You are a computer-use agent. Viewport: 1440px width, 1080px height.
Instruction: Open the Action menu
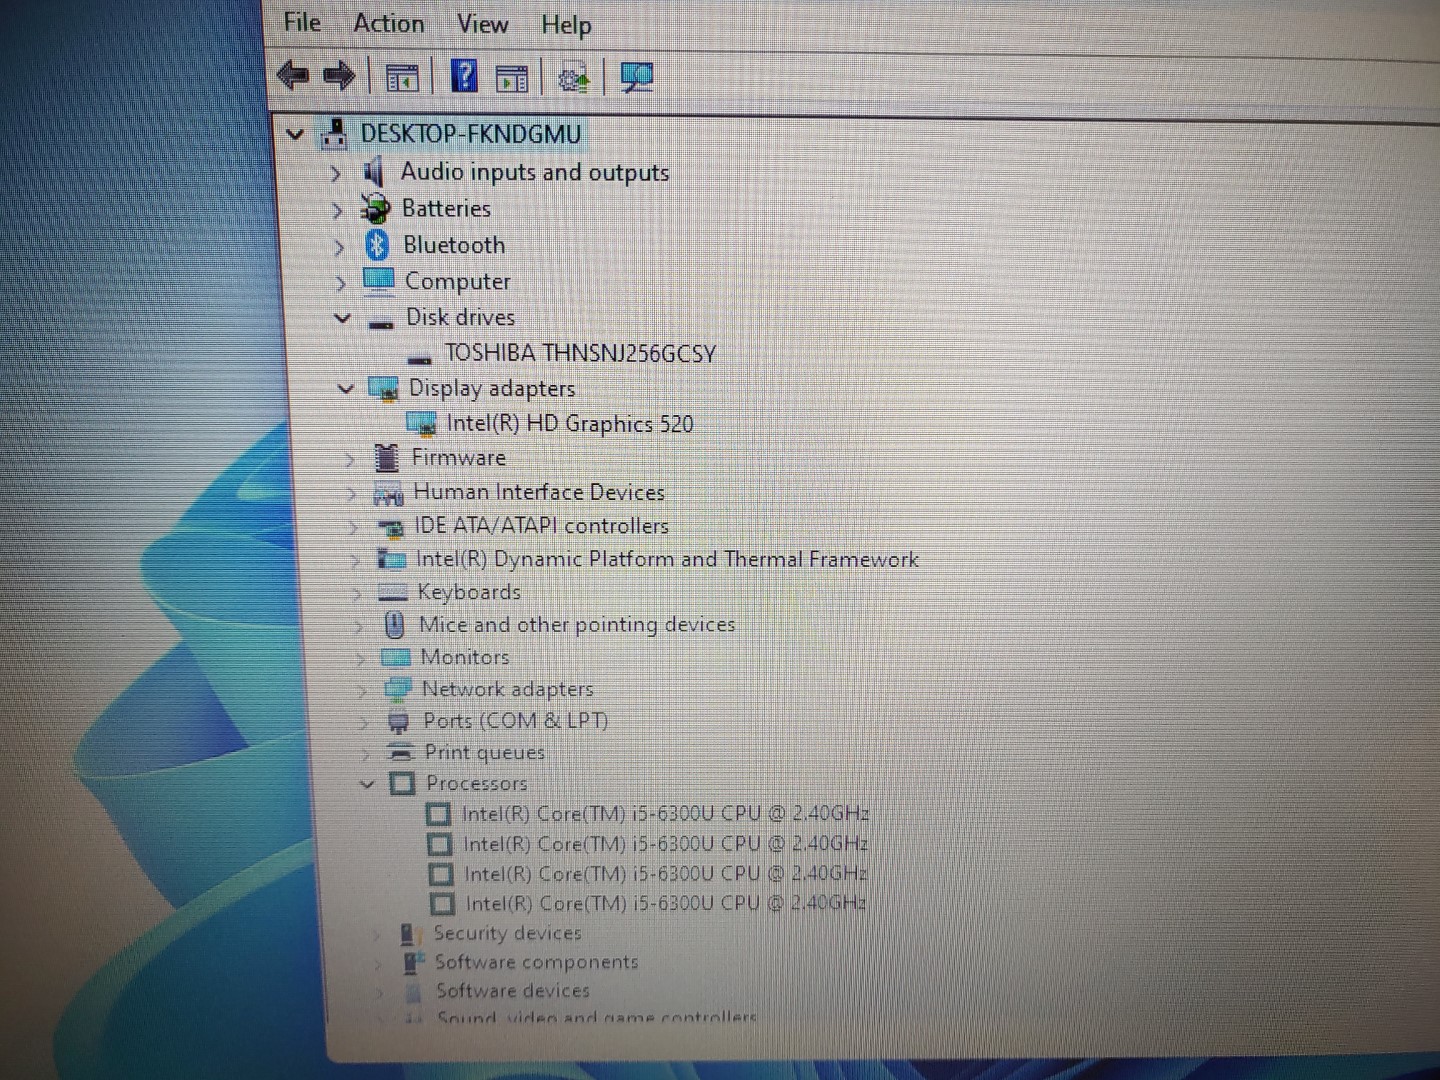(389, 23)
